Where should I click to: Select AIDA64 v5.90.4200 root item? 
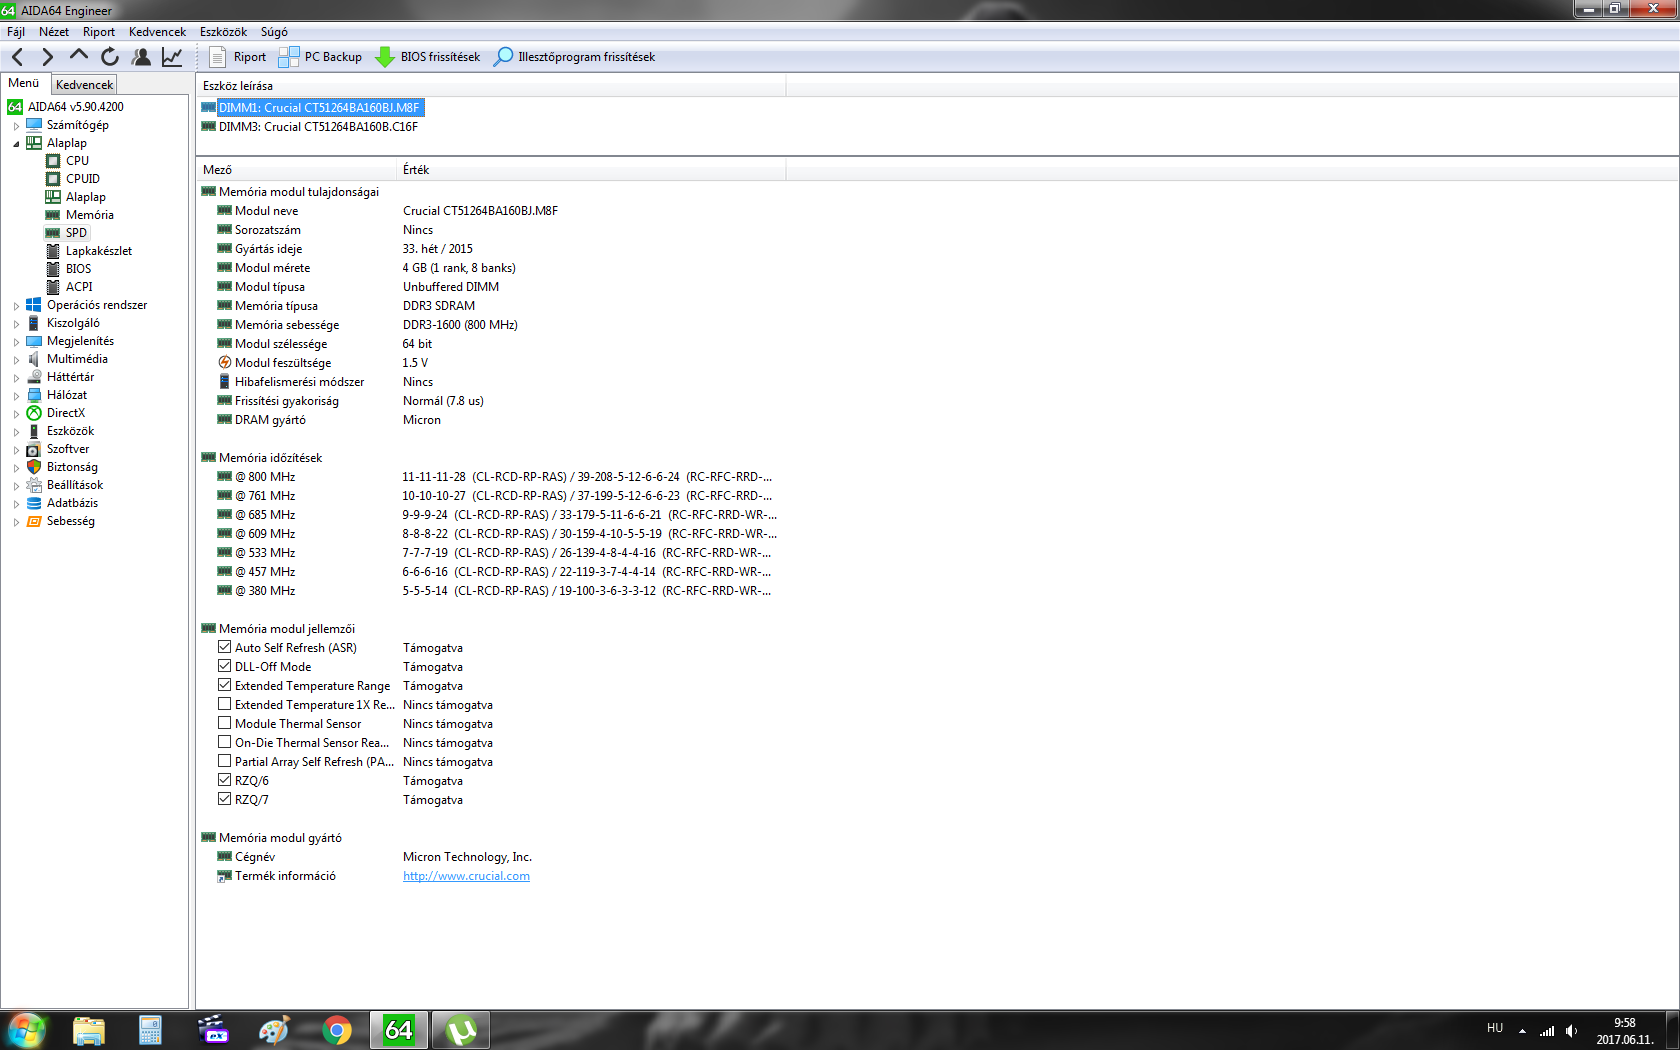(x=75, y=106)
